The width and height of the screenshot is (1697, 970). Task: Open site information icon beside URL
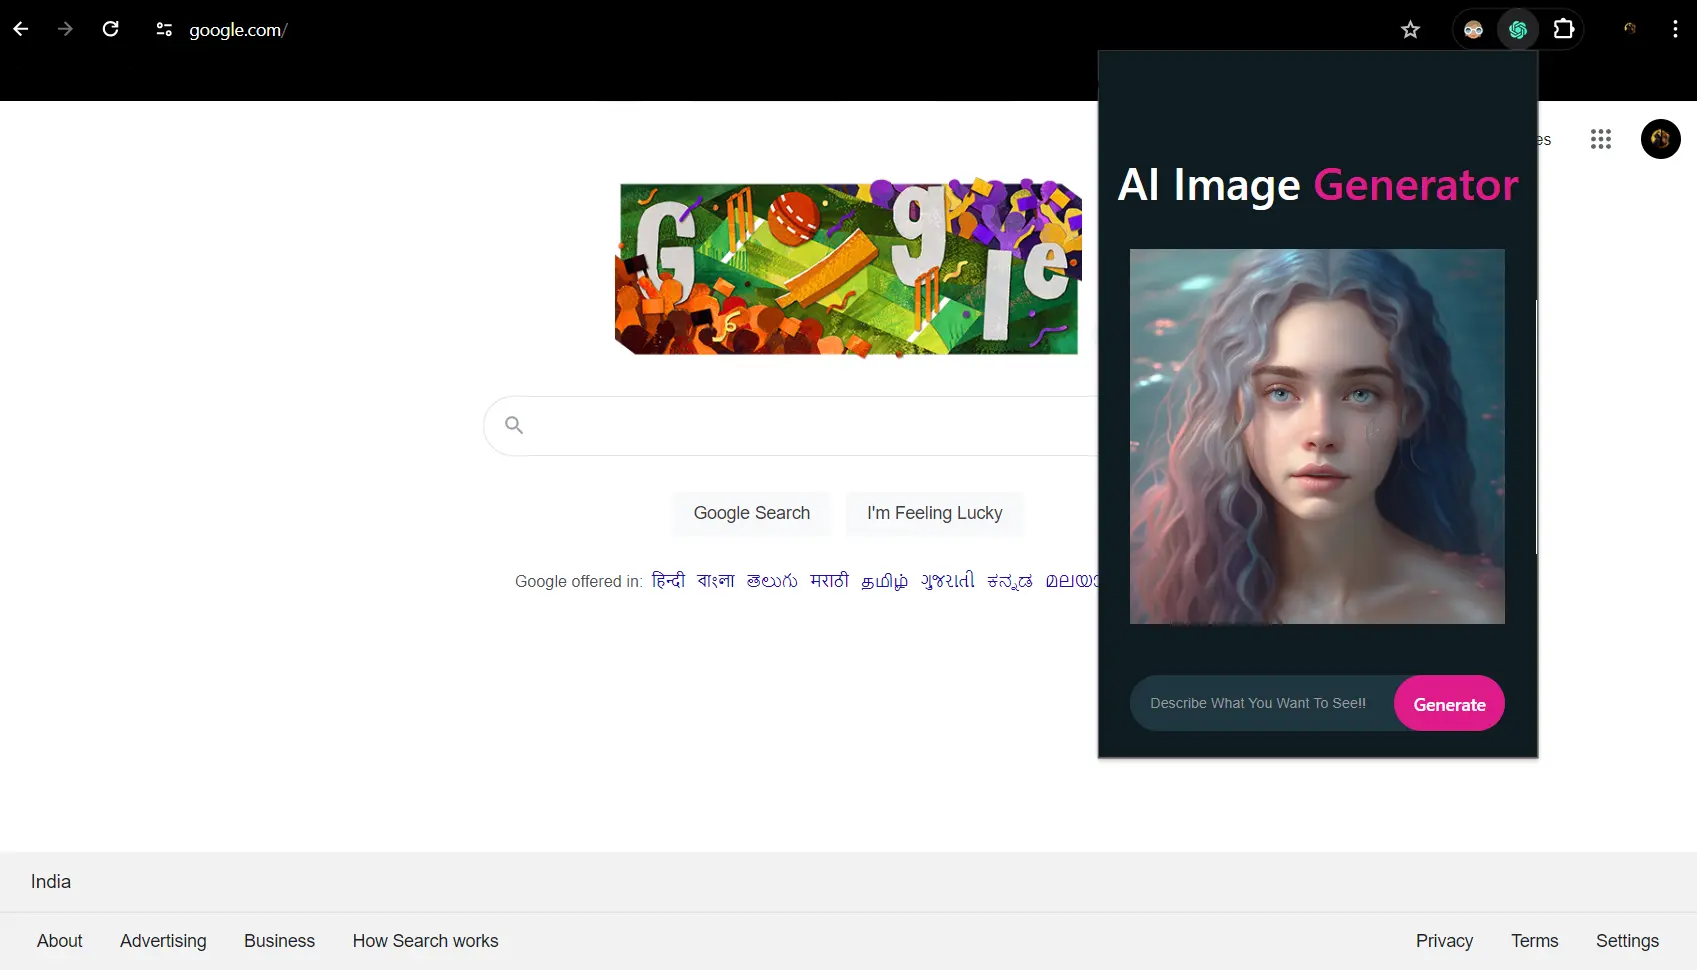coord(164,30)
